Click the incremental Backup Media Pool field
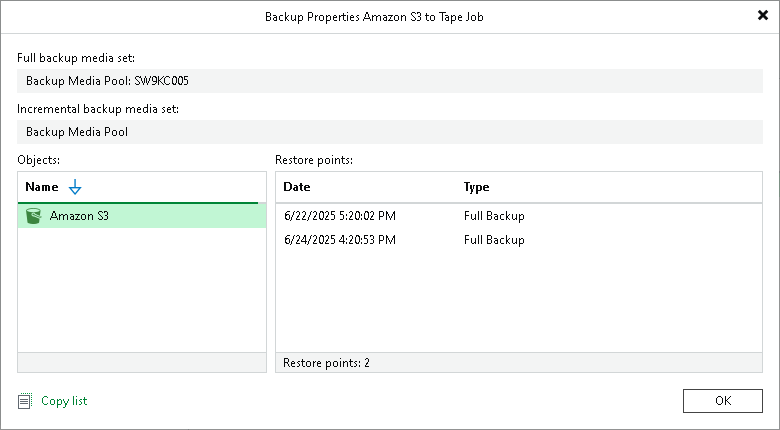 [x=390, y=132]
